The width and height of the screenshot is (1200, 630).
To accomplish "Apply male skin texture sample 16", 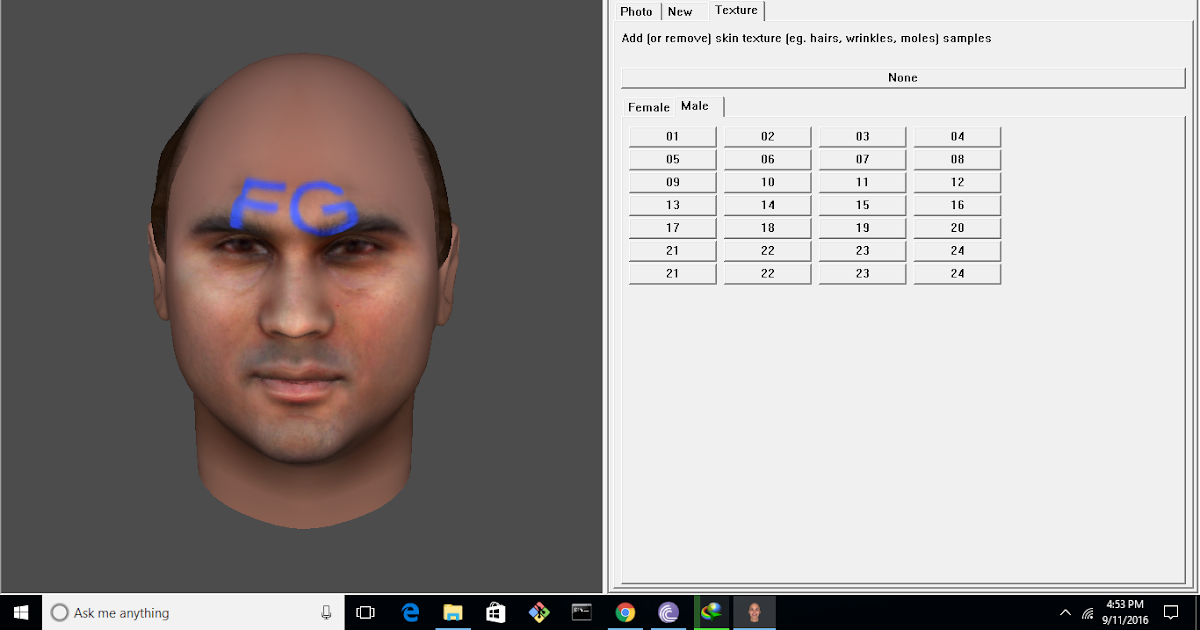I will tap(957, 204).
